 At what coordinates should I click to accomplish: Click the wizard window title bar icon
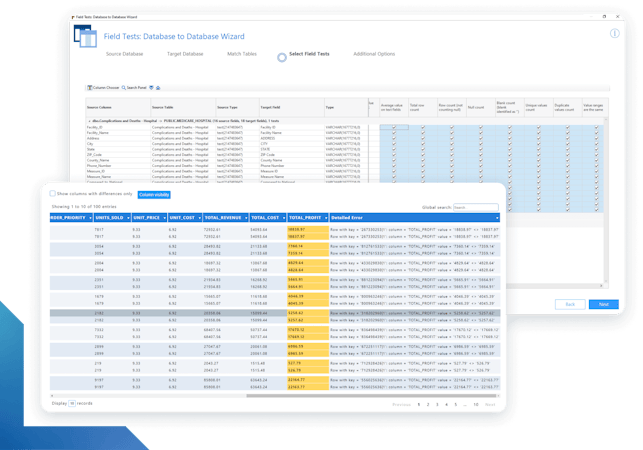[x=73, y=17]
